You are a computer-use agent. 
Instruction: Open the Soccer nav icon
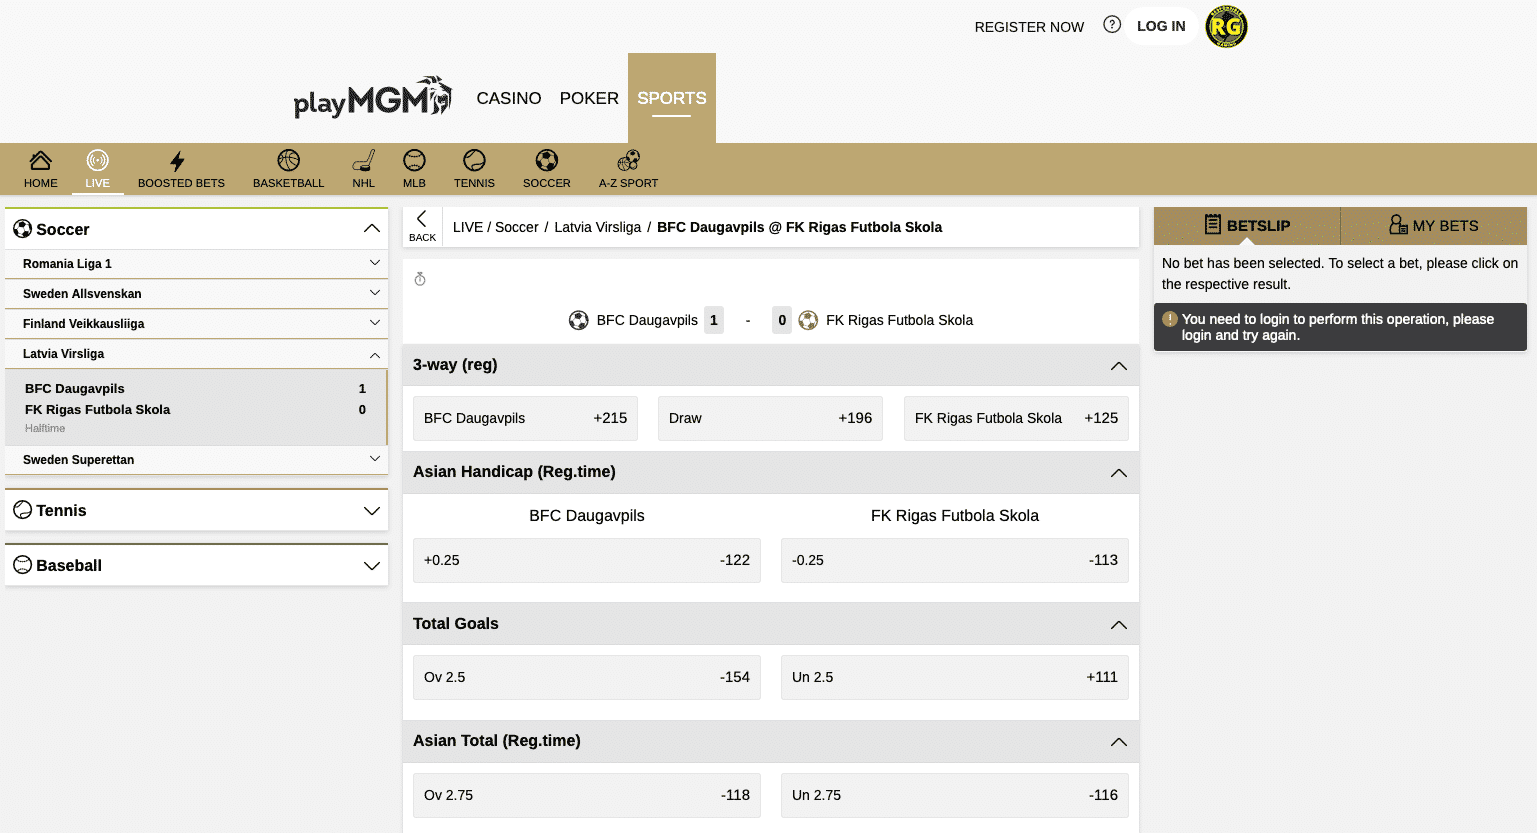click(x=546, y=160)
